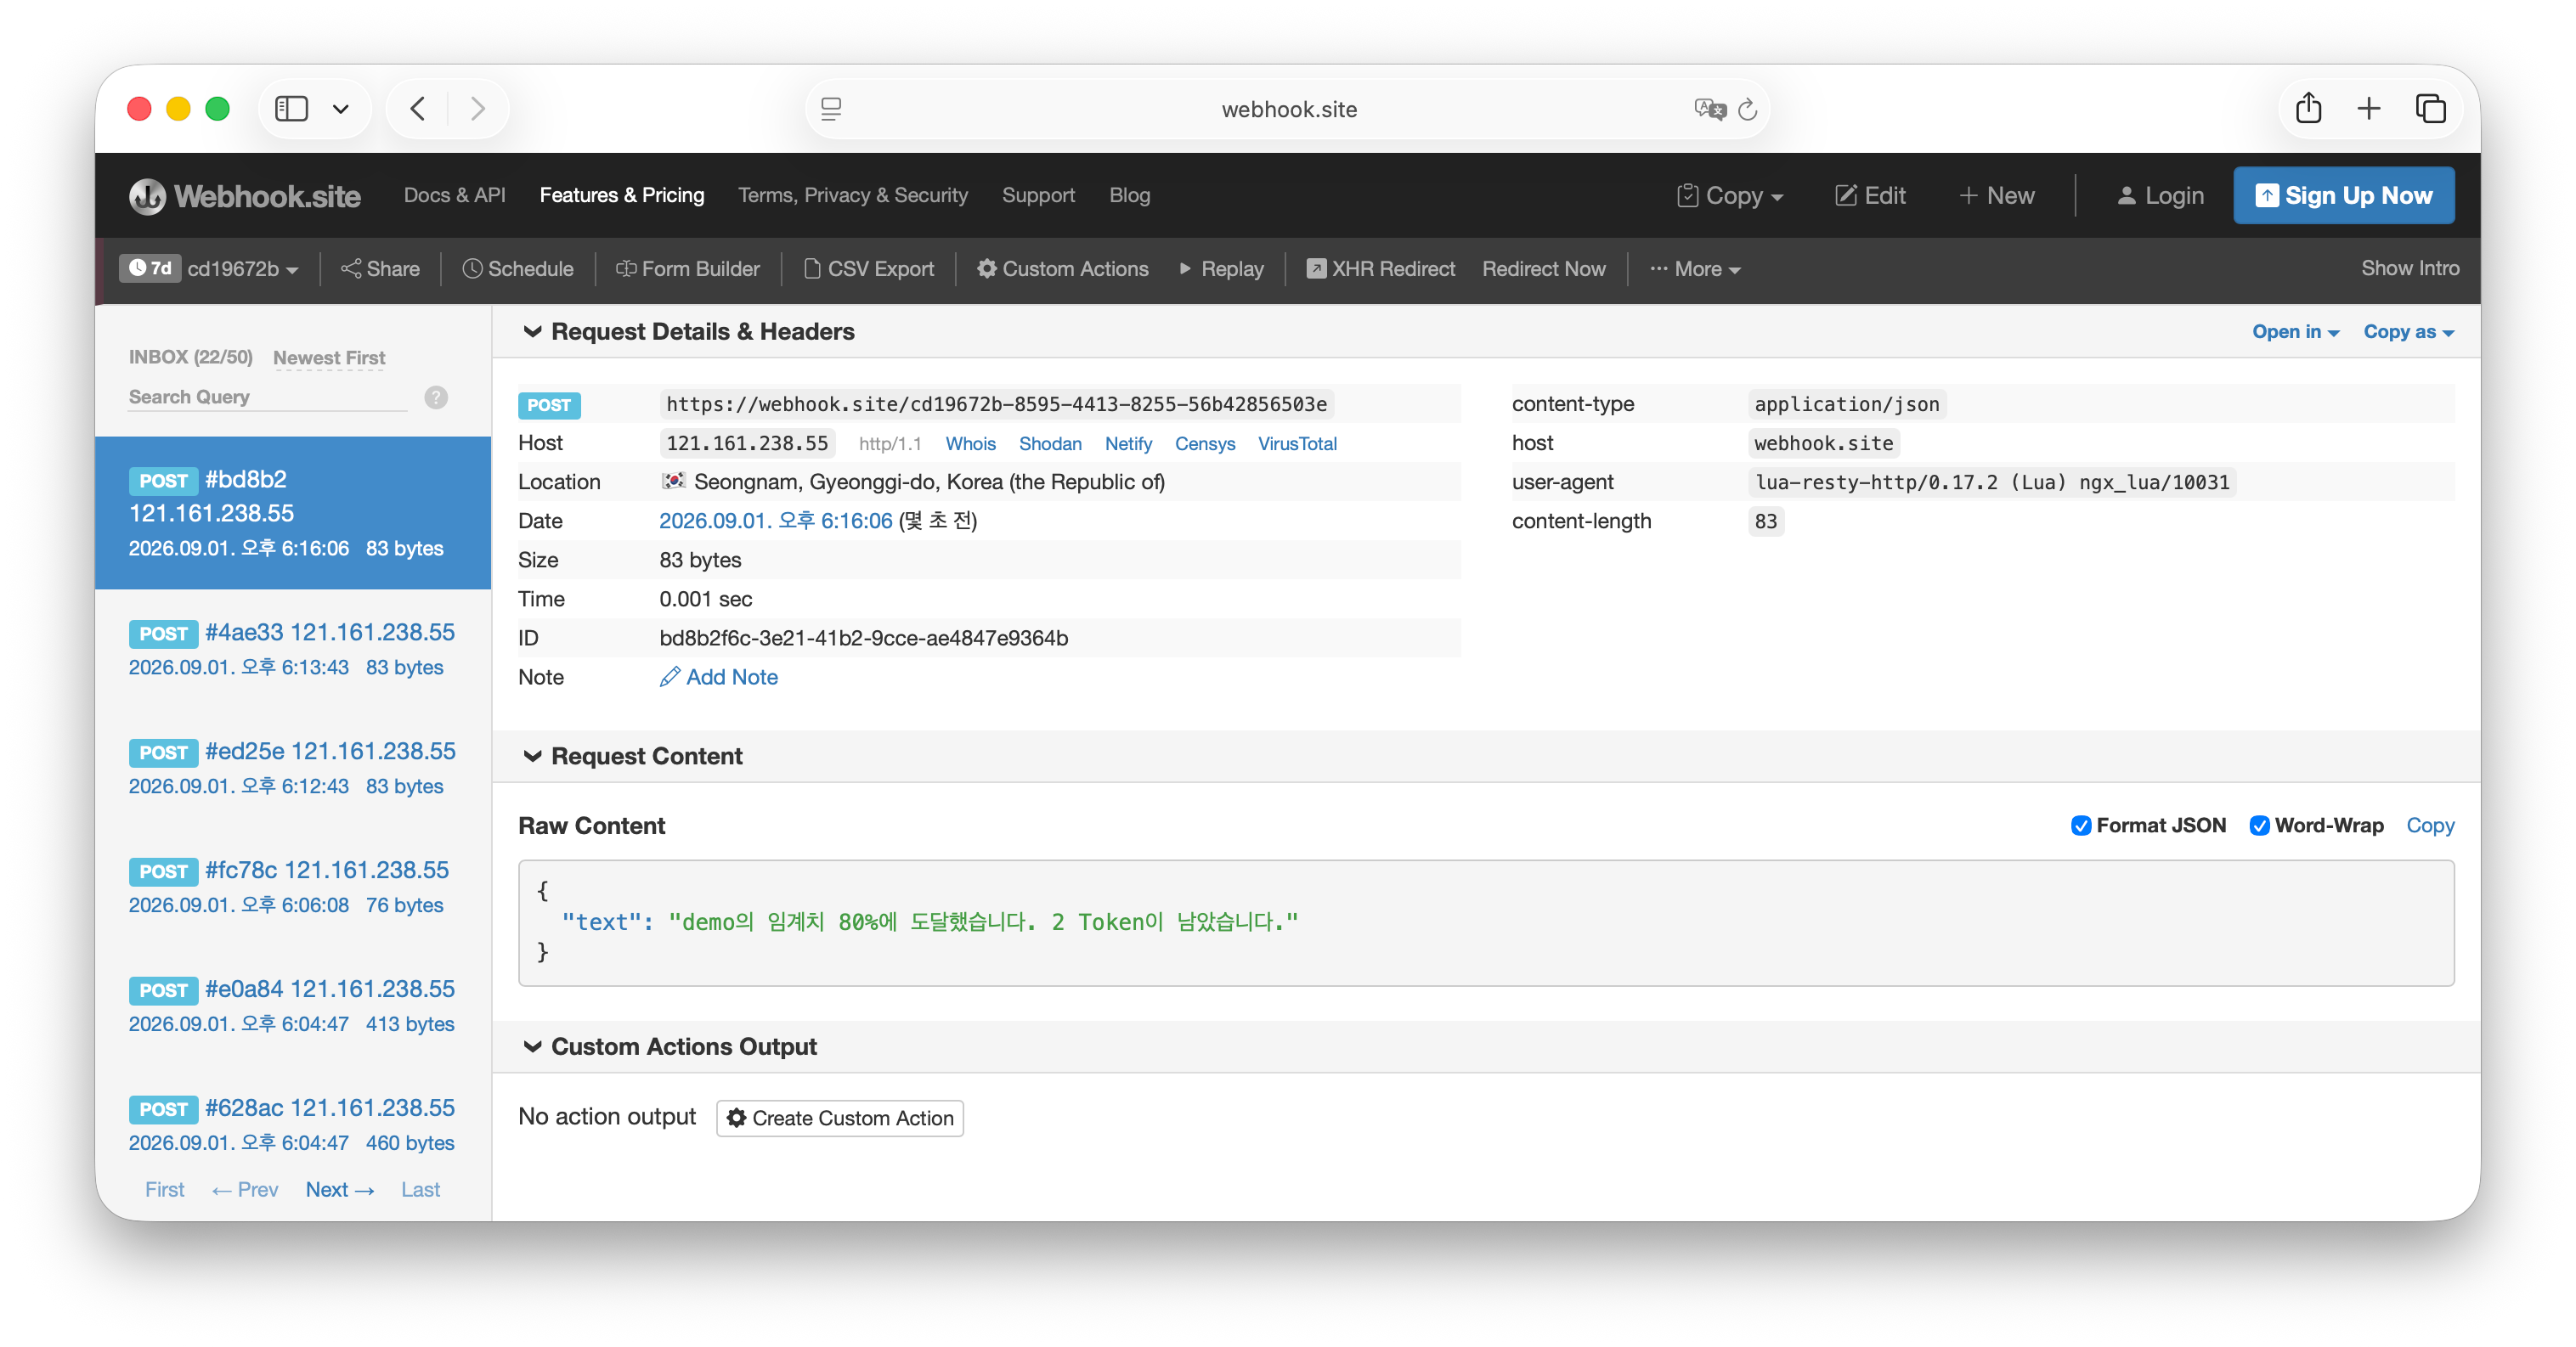The image size is (2576, 1347).
Task: Click Create Custom Action button
Action: point(840,1118)
